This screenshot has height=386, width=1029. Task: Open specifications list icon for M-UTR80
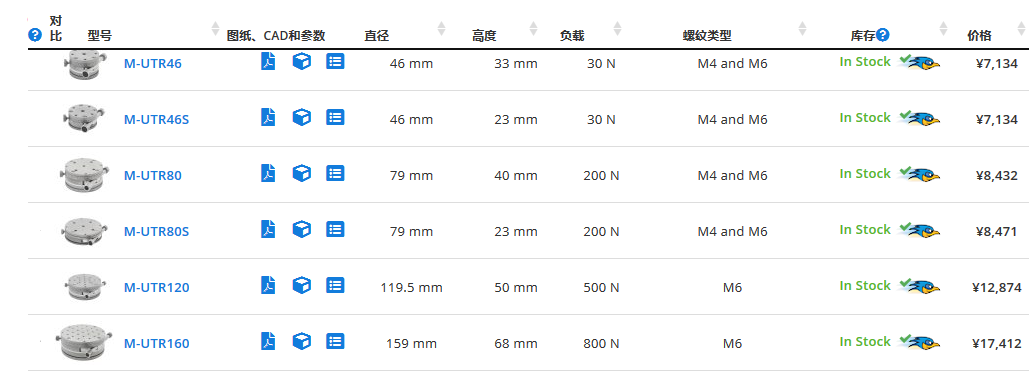coord(335,173)
